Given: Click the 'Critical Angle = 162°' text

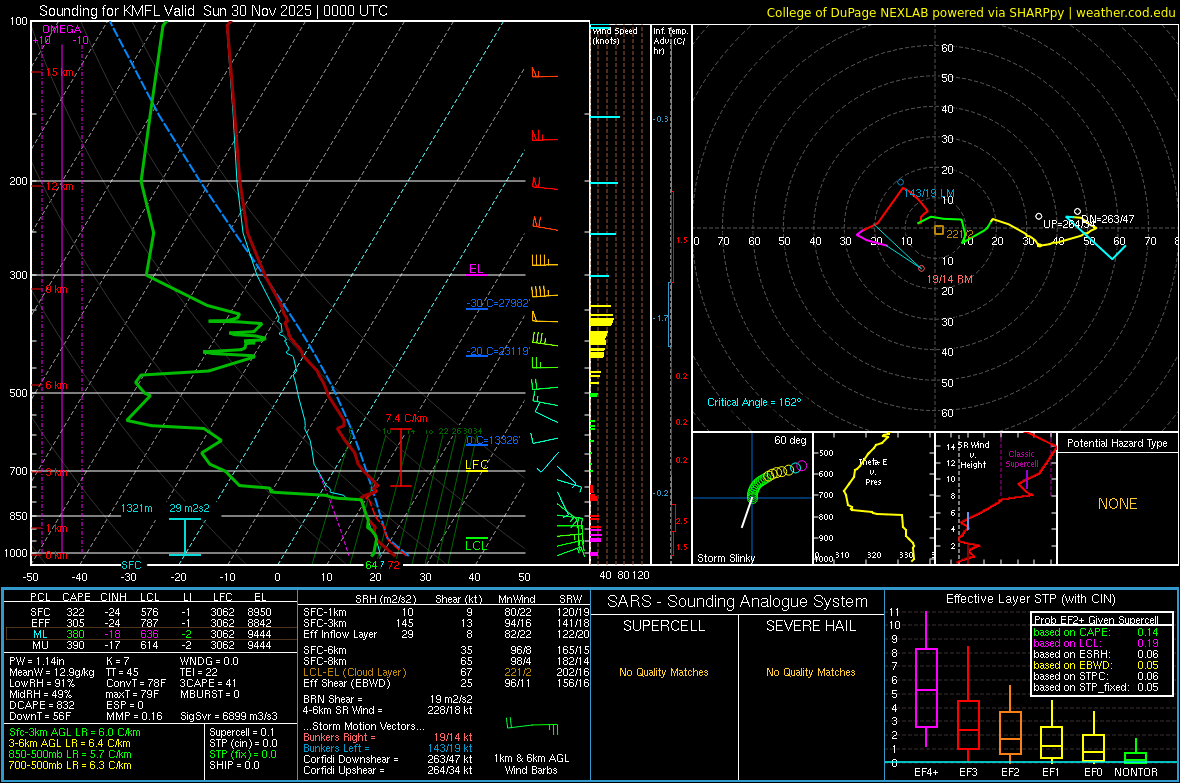Looking at the screenshot, I should pyautogui.click(x=754, y=402).
